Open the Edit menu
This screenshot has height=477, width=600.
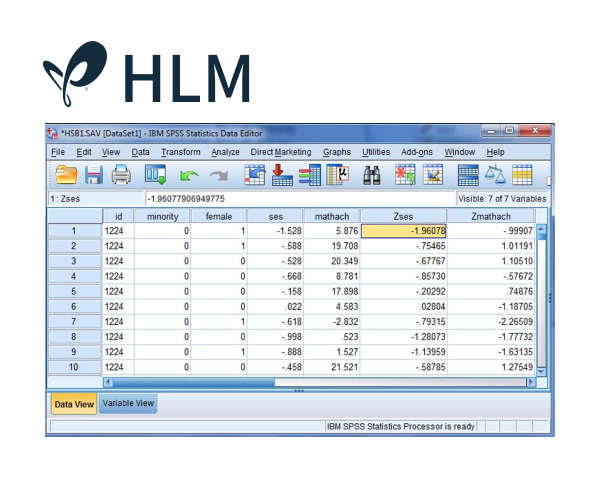(84, 152)
